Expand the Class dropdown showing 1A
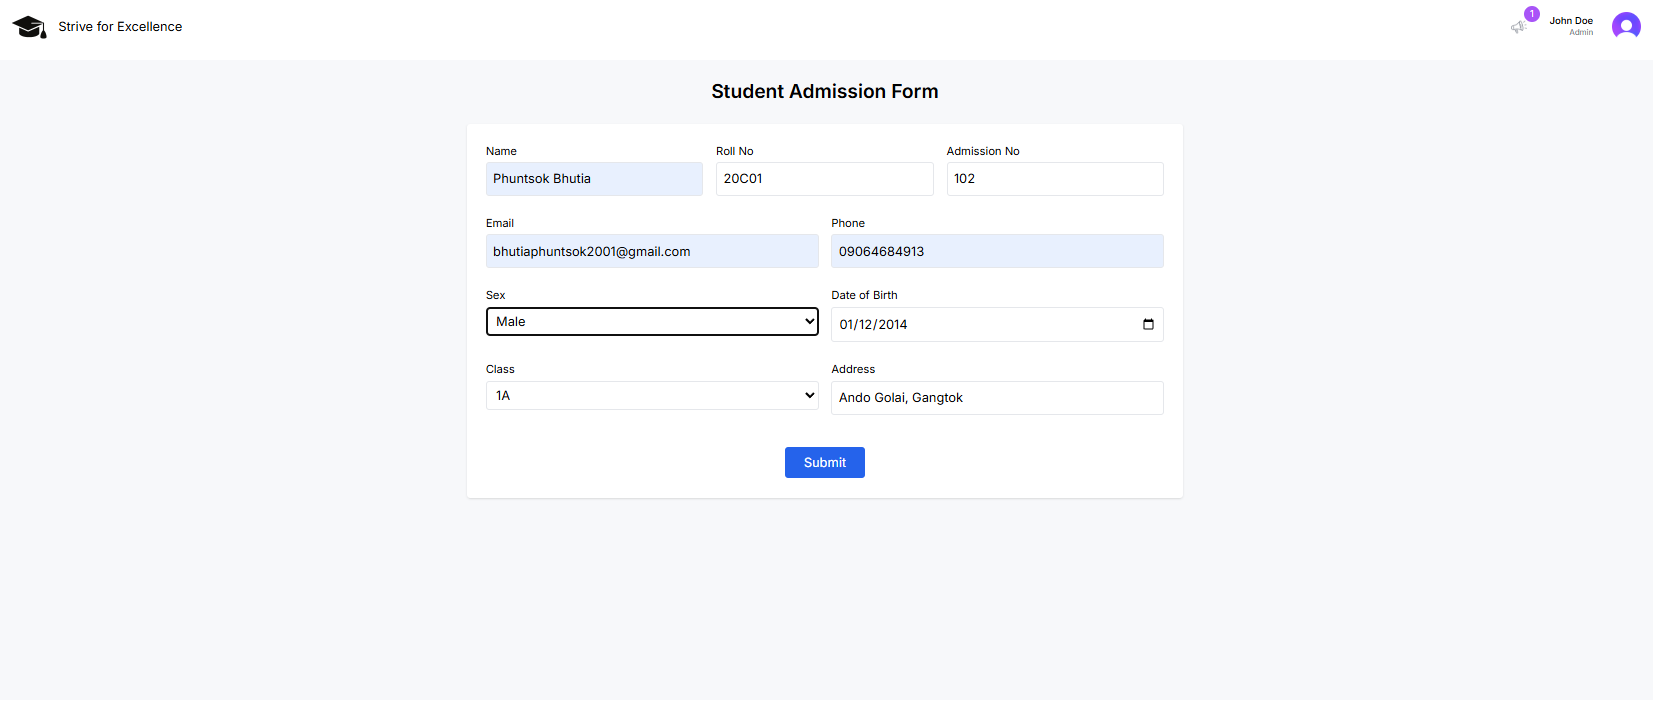This screenshot has width=1653, height=701. coord(651,396)
